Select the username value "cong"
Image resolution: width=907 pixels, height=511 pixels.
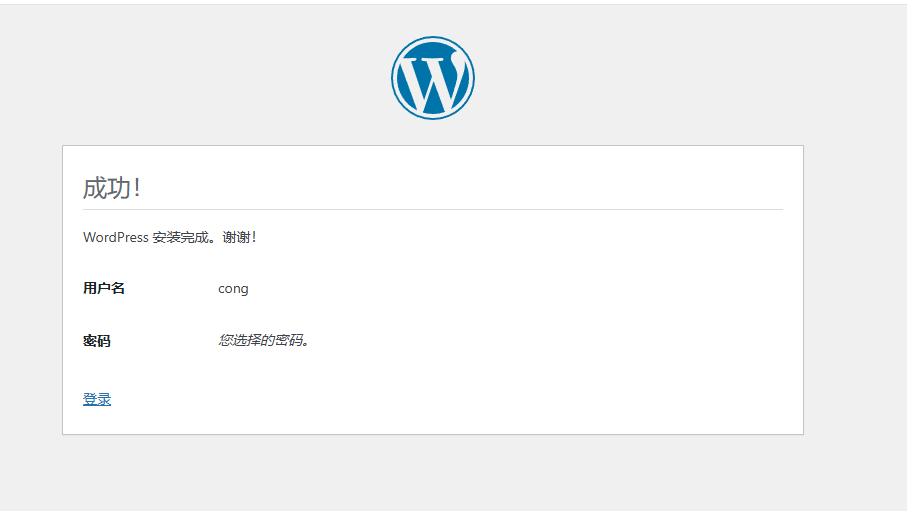pyautogui.click(x=233, y=289)
